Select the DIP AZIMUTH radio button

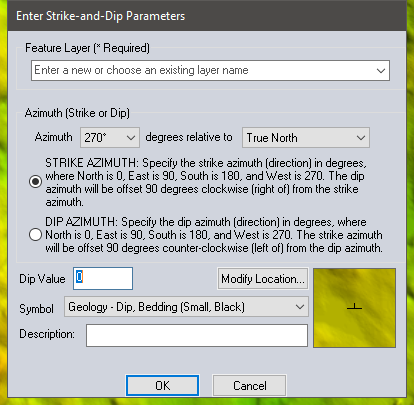point(35,235)
